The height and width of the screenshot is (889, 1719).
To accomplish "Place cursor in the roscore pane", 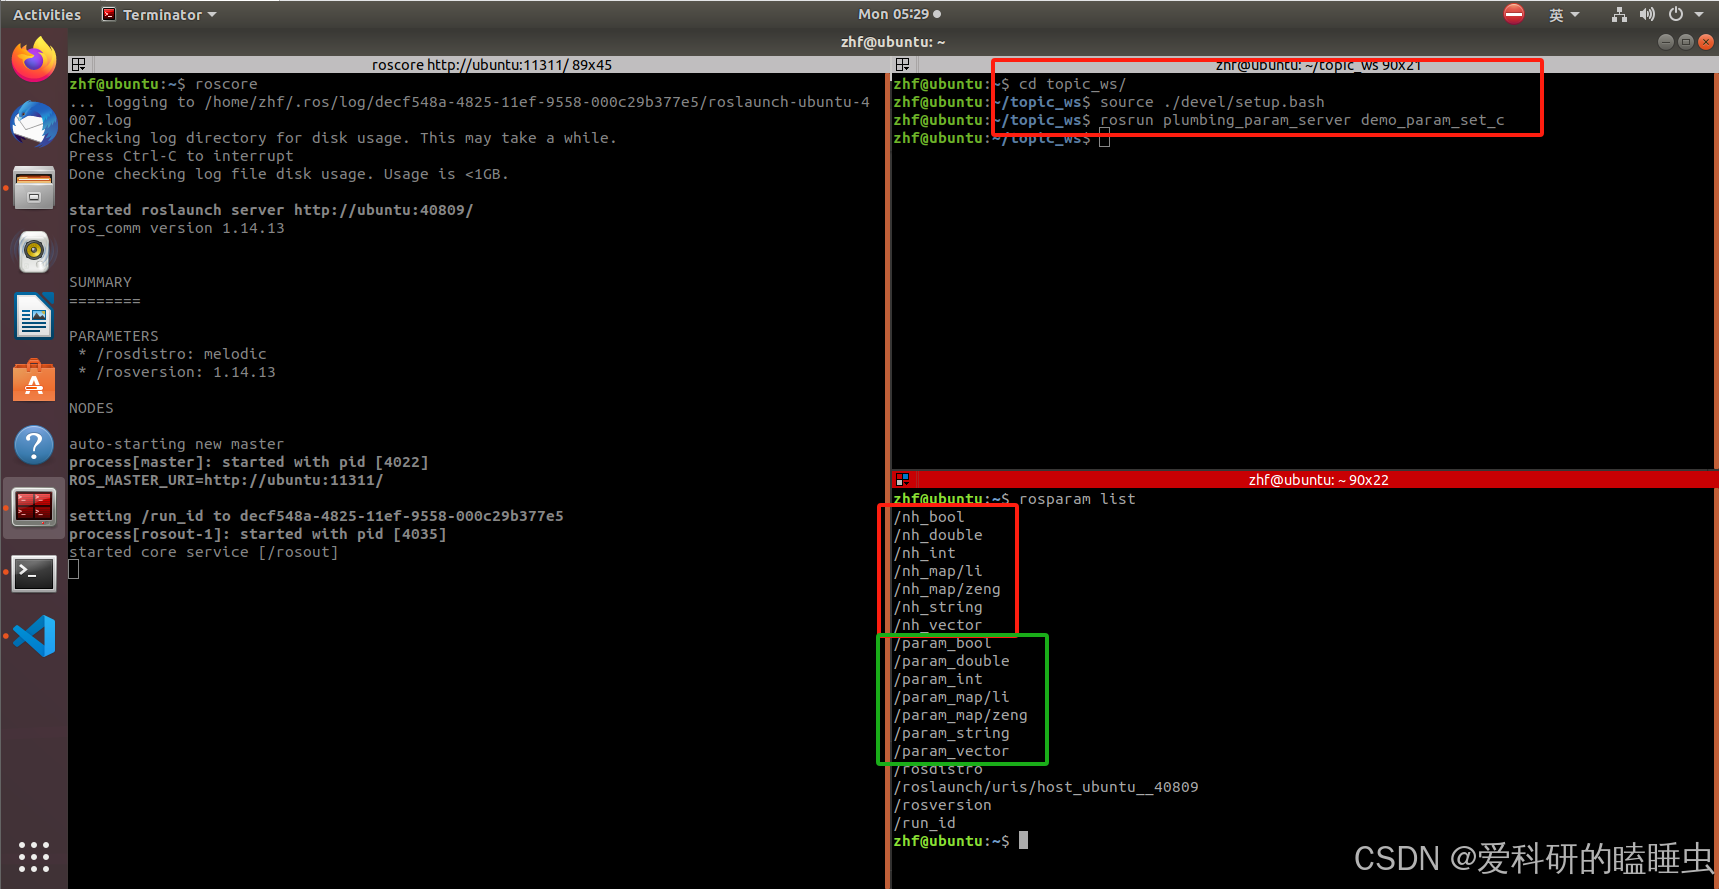I will [x=73, y=570].
